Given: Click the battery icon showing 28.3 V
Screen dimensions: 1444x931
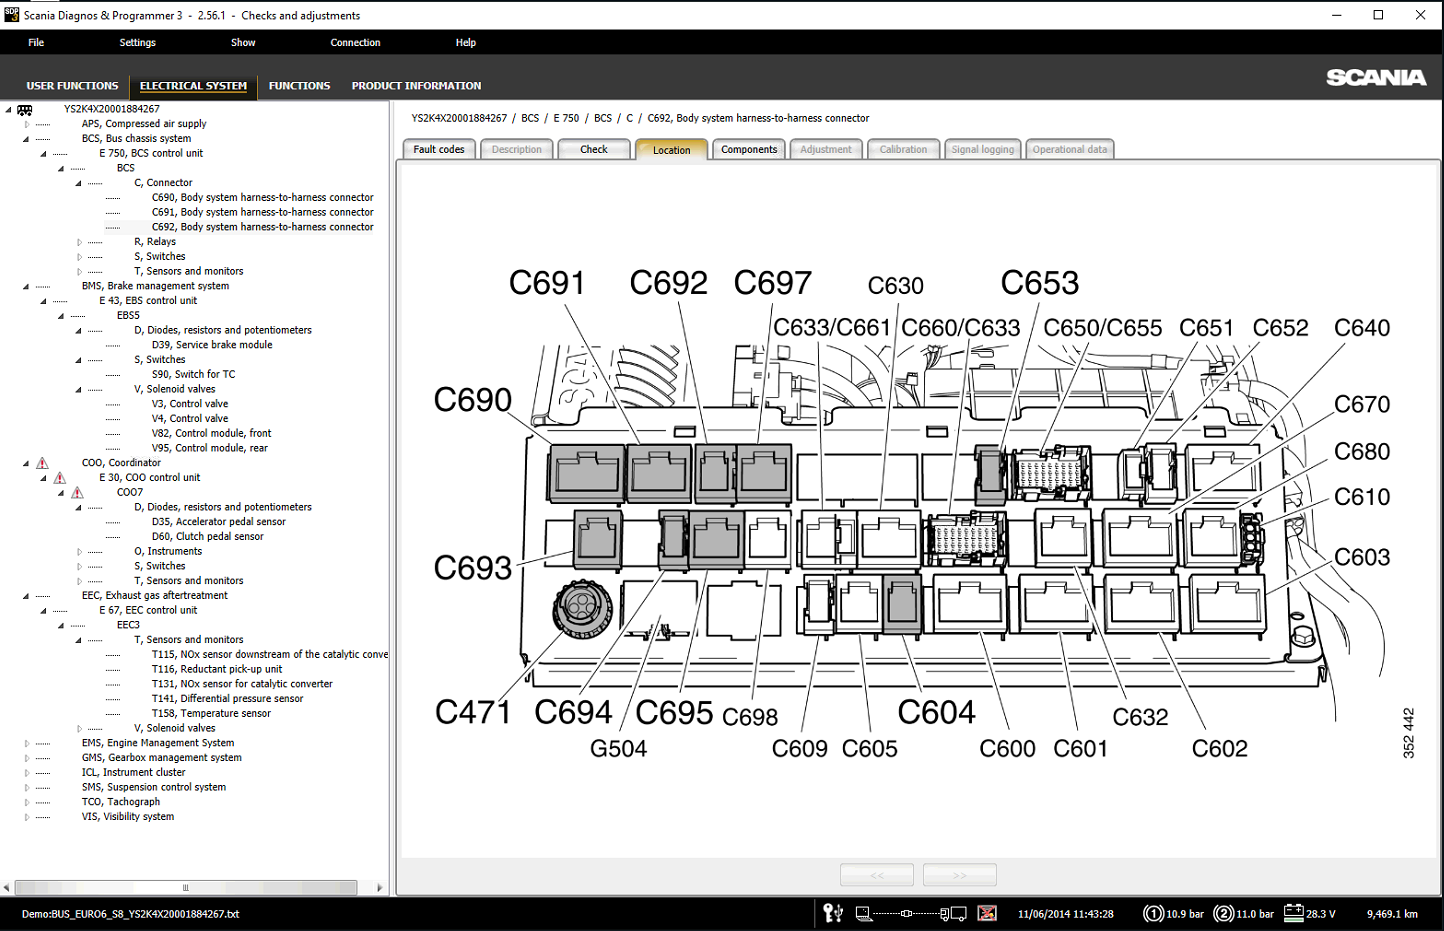Looking at the screenshot, I should tap(1295, 913).
